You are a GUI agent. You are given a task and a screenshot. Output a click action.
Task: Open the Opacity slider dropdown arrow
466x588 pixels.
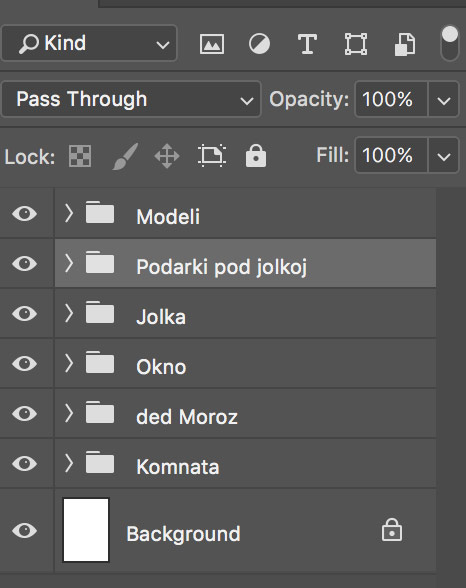pyautogui.click(x=444, y=100)
